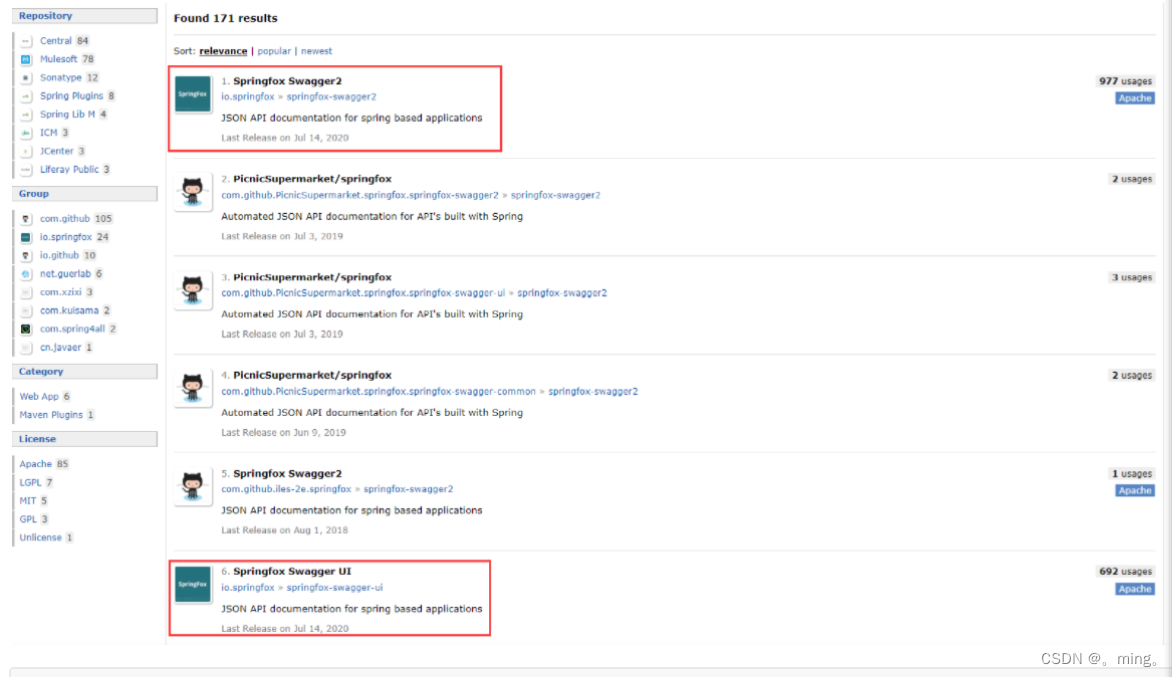Open result 5 Springfox Swagger2 title

coord(287,473)
